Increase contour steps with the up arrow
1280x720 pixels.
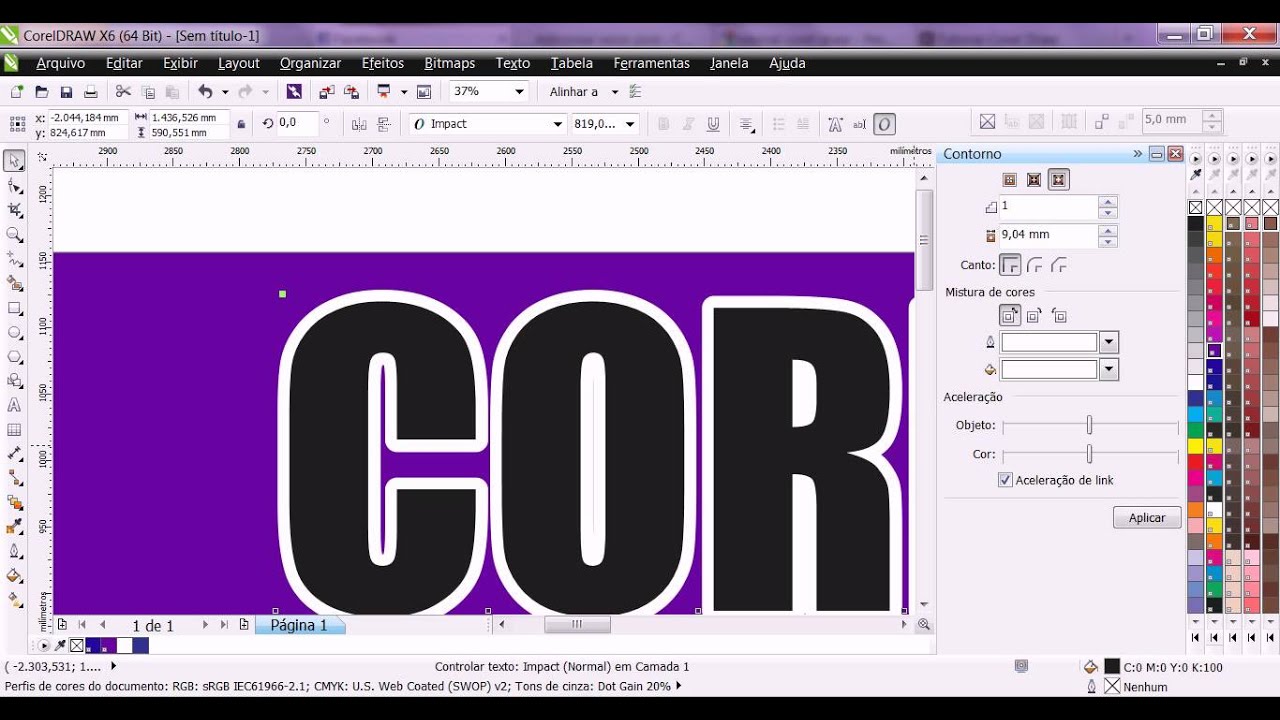pos(1107,201)
